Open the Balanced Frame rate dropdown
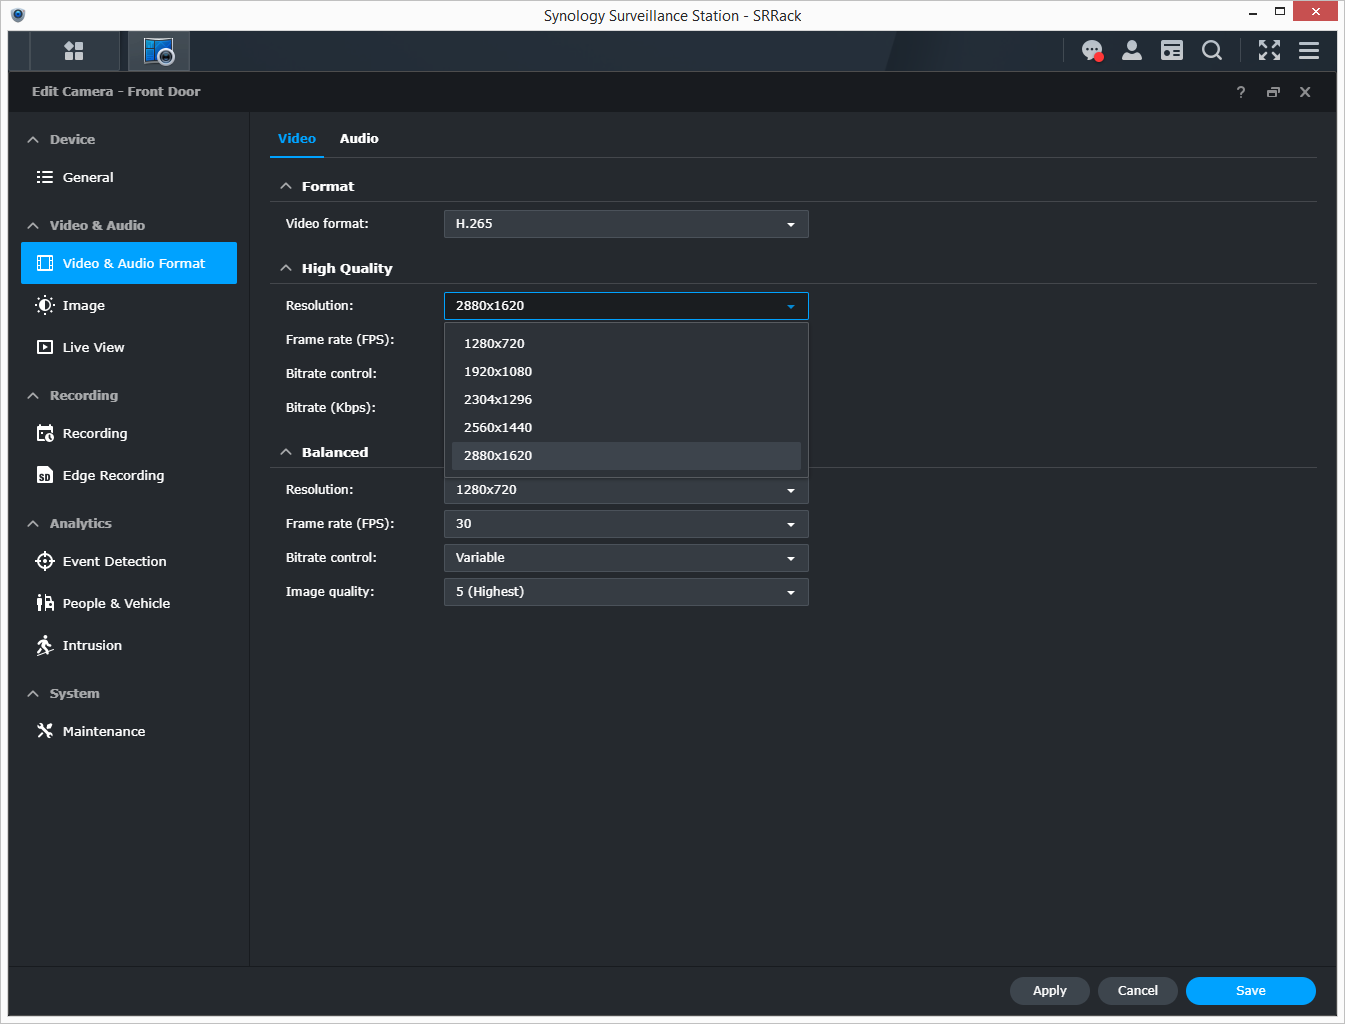Screen dimensions: 1345x1024 pos(626,524)
